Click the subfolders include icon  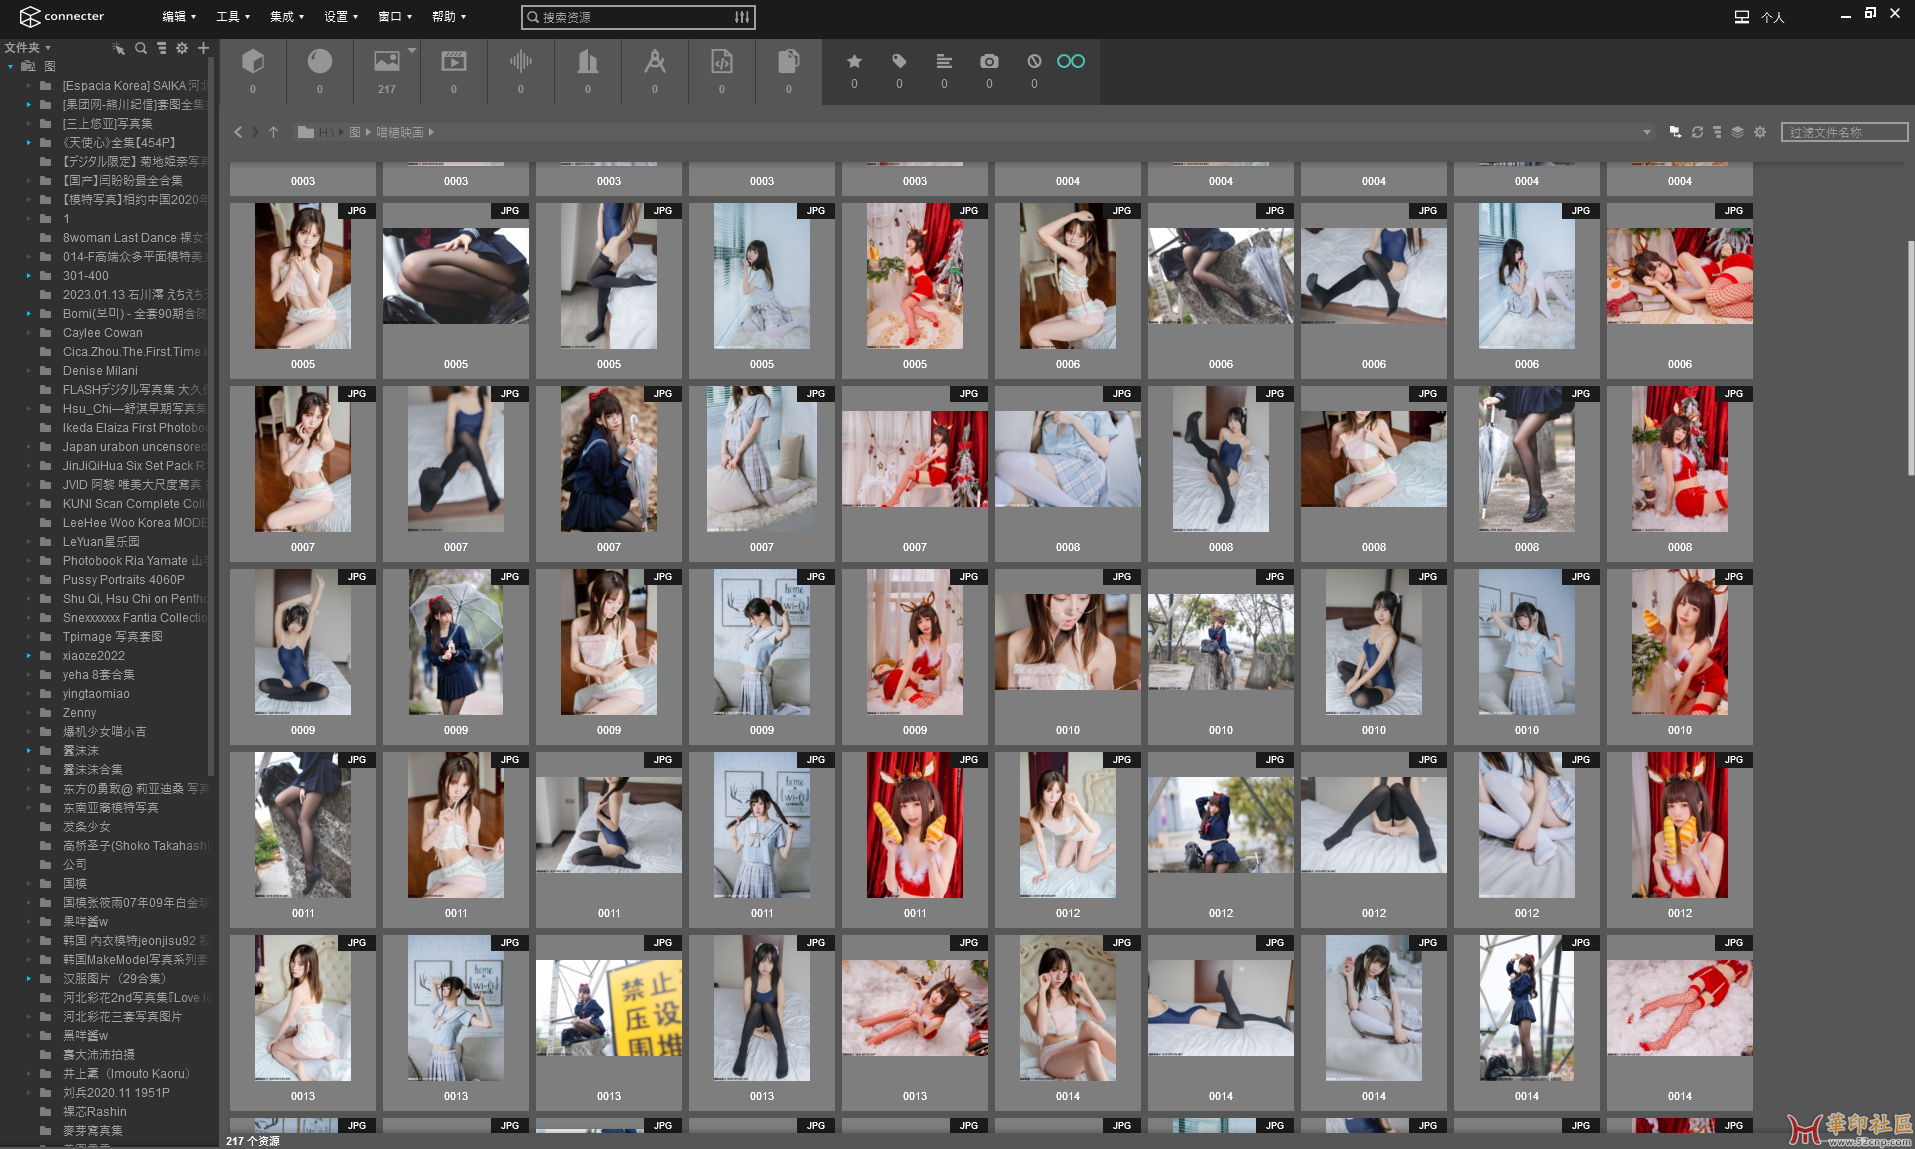(x=1675, y=132)
